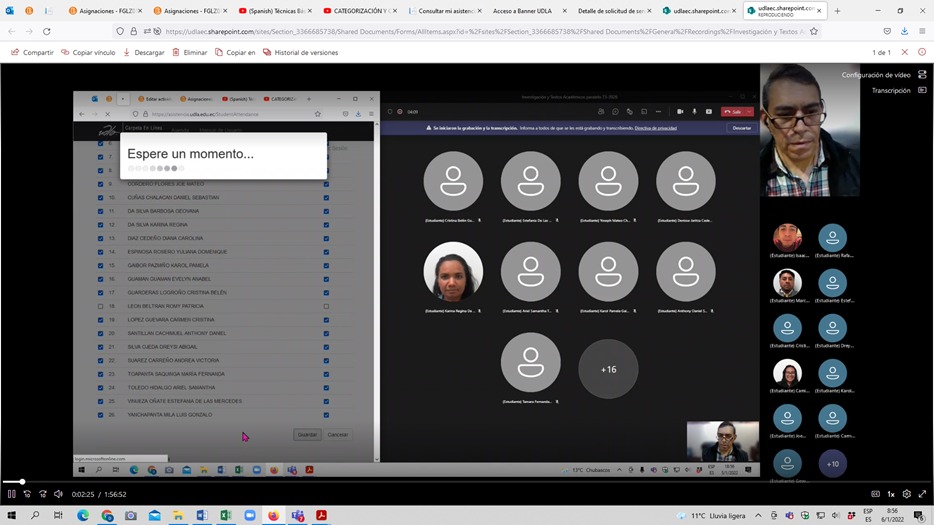Mute the video volume speaker icon
The width and height of the screenshot is (934, 525).
tap(59, 494)
